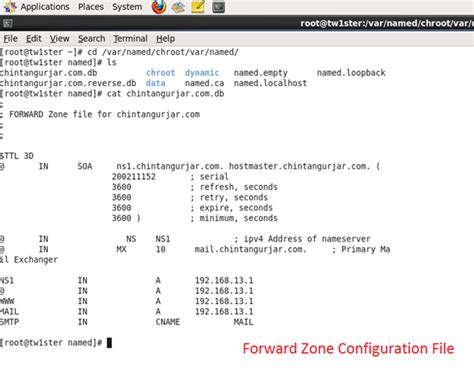Click 'mail.chintangurjar.com.' in MX record
Screen dimensions: 474x381
coord(250,249)
